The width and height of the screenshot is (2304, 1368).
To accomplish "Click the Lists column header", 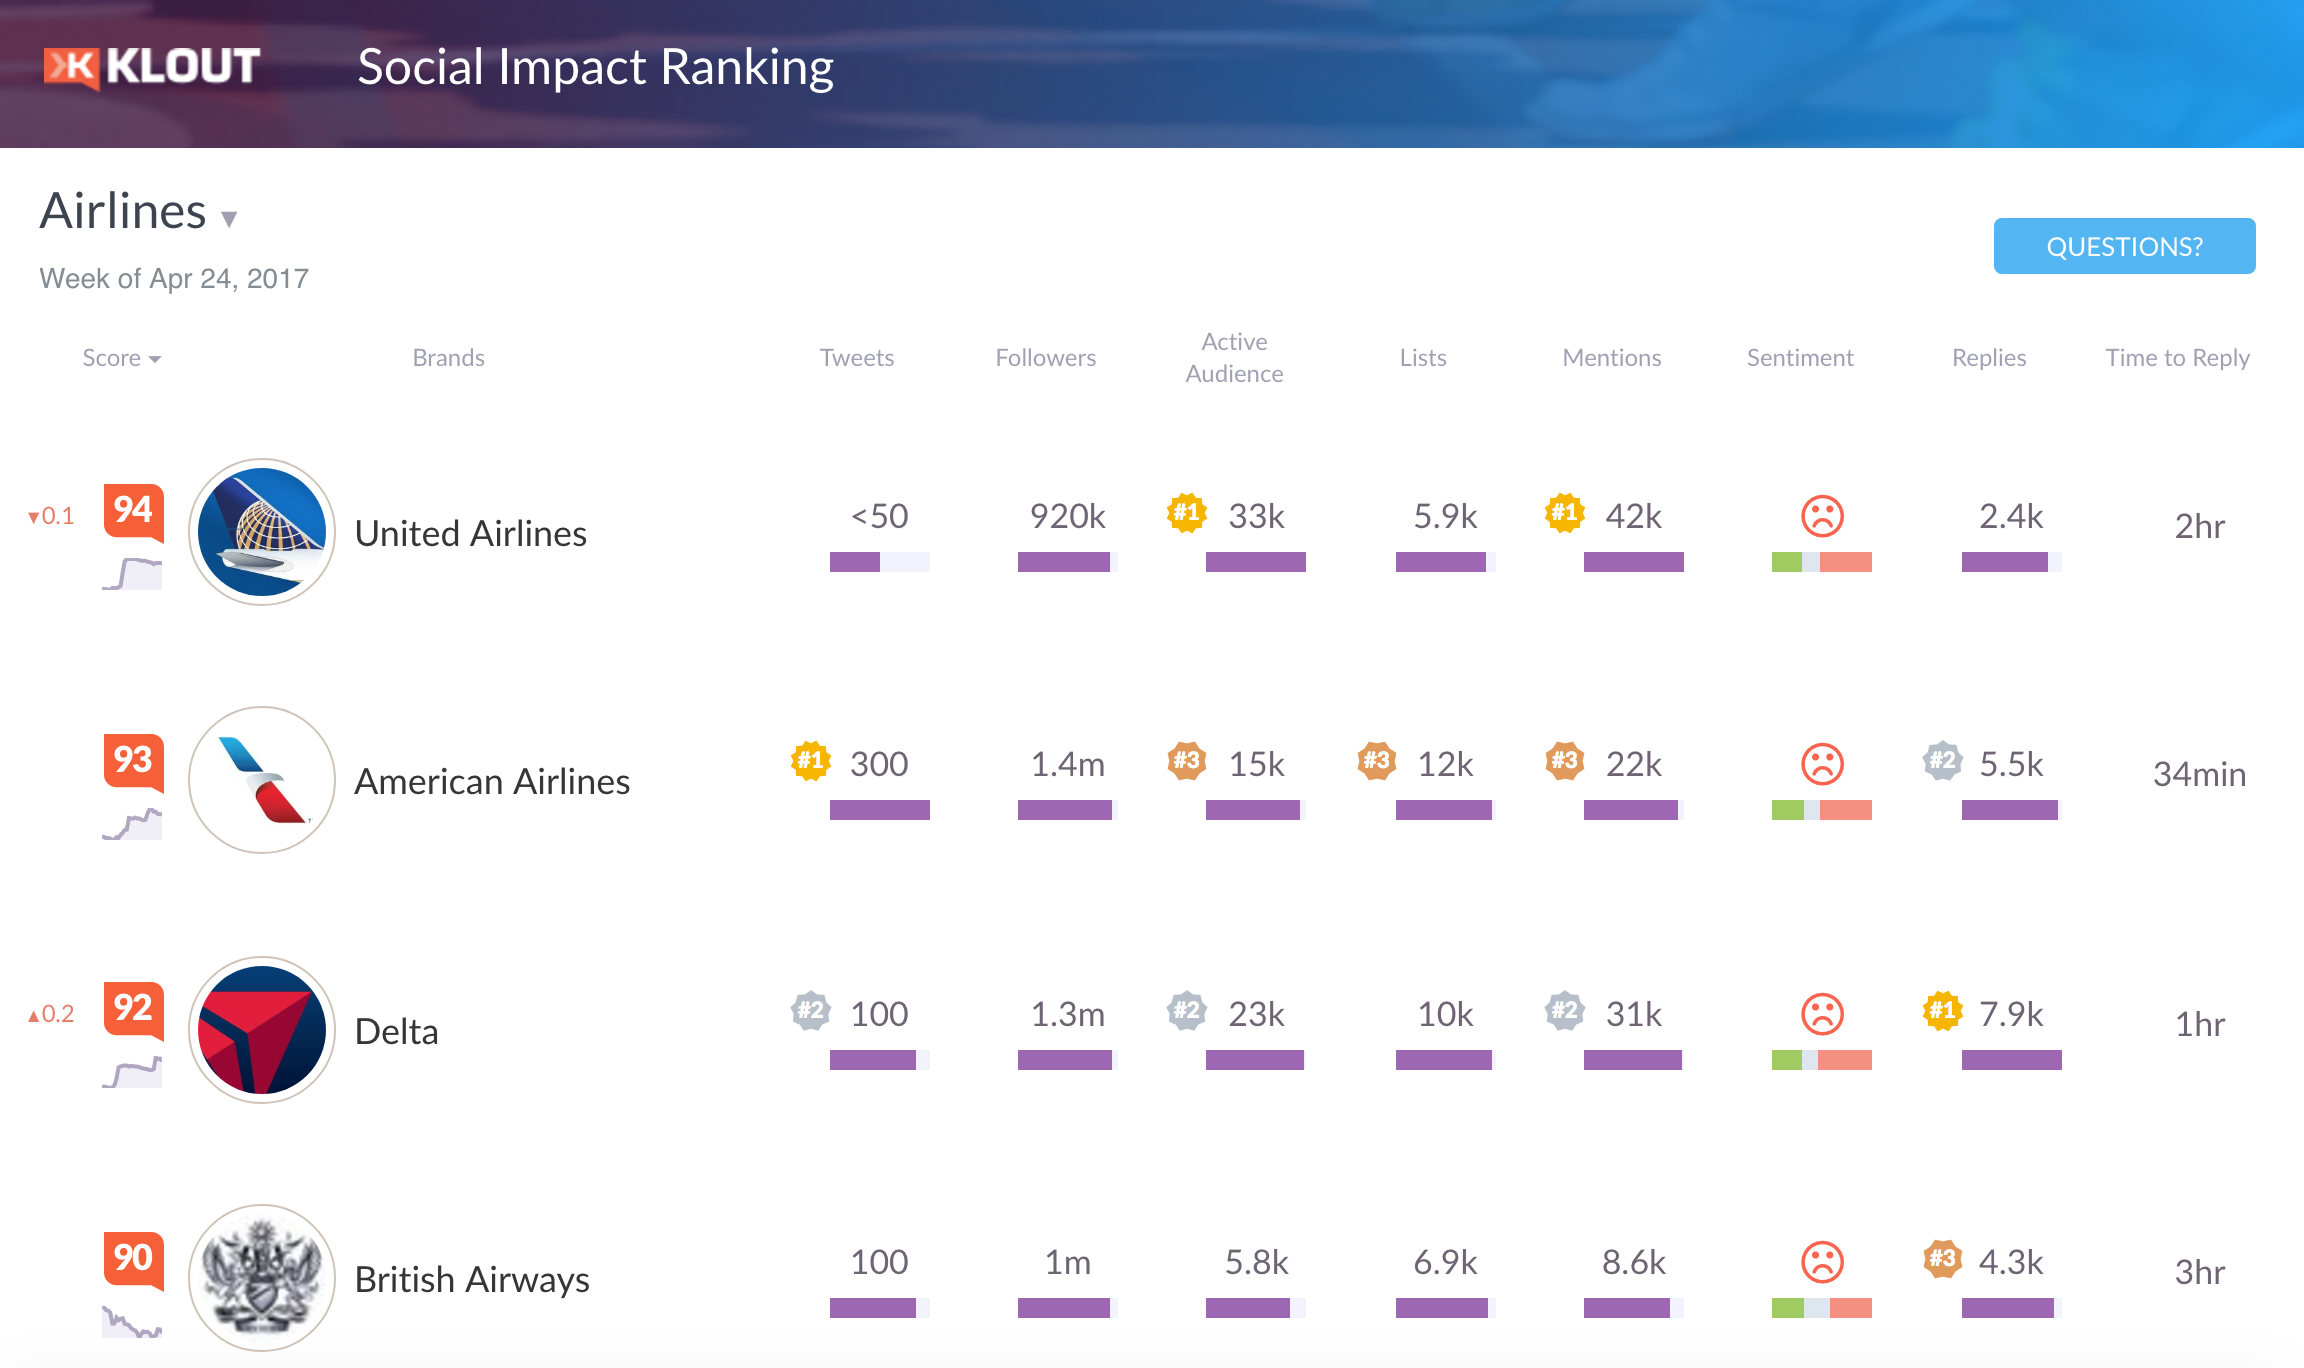I will pos(1423,358).
